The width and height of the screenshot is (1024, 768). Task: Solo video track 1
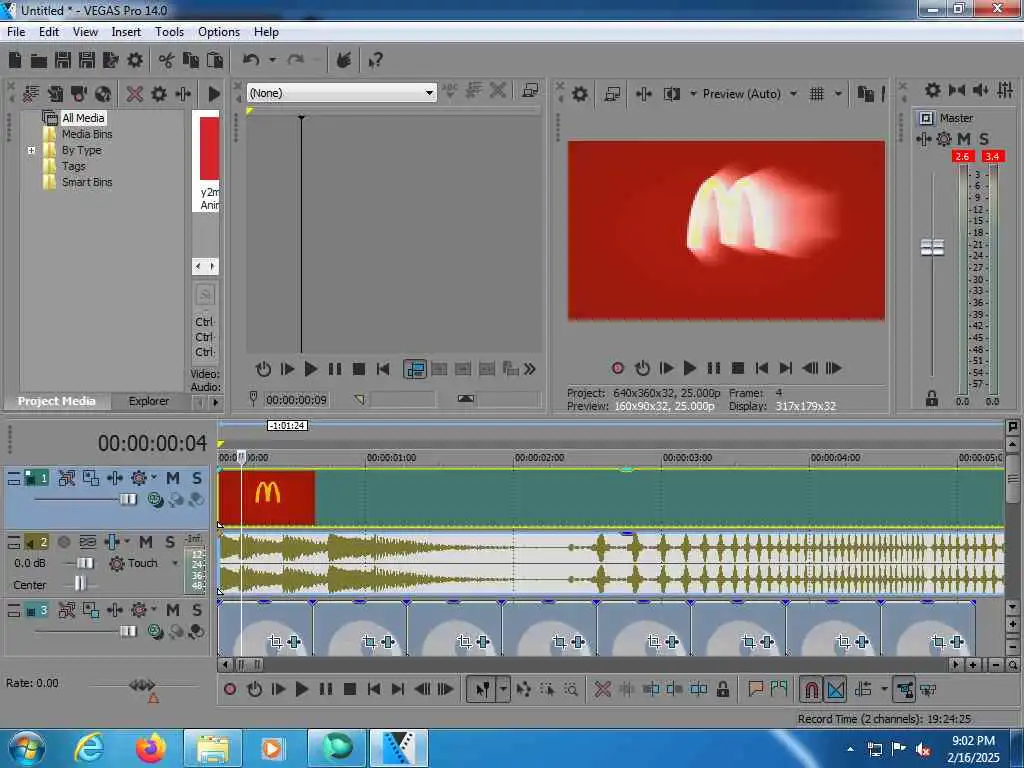(197, 478)
